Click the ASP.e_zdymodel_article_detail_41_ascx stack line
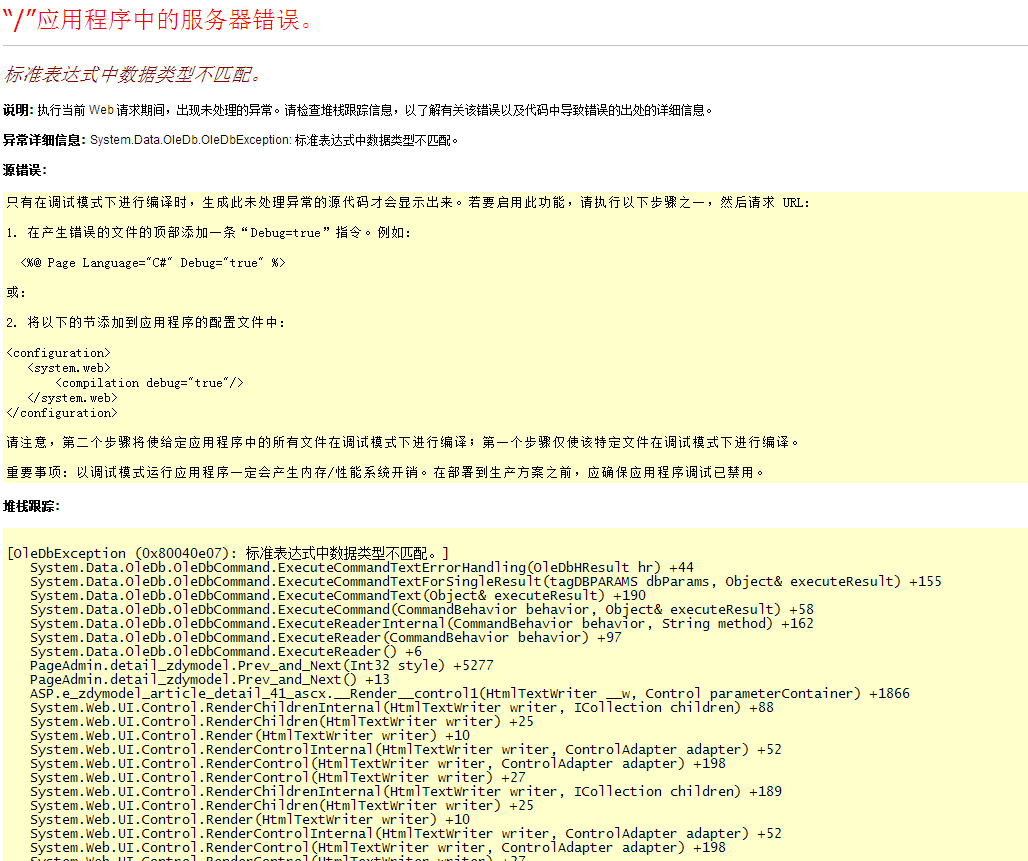1028x861 pixels. (x=469, y=693)
